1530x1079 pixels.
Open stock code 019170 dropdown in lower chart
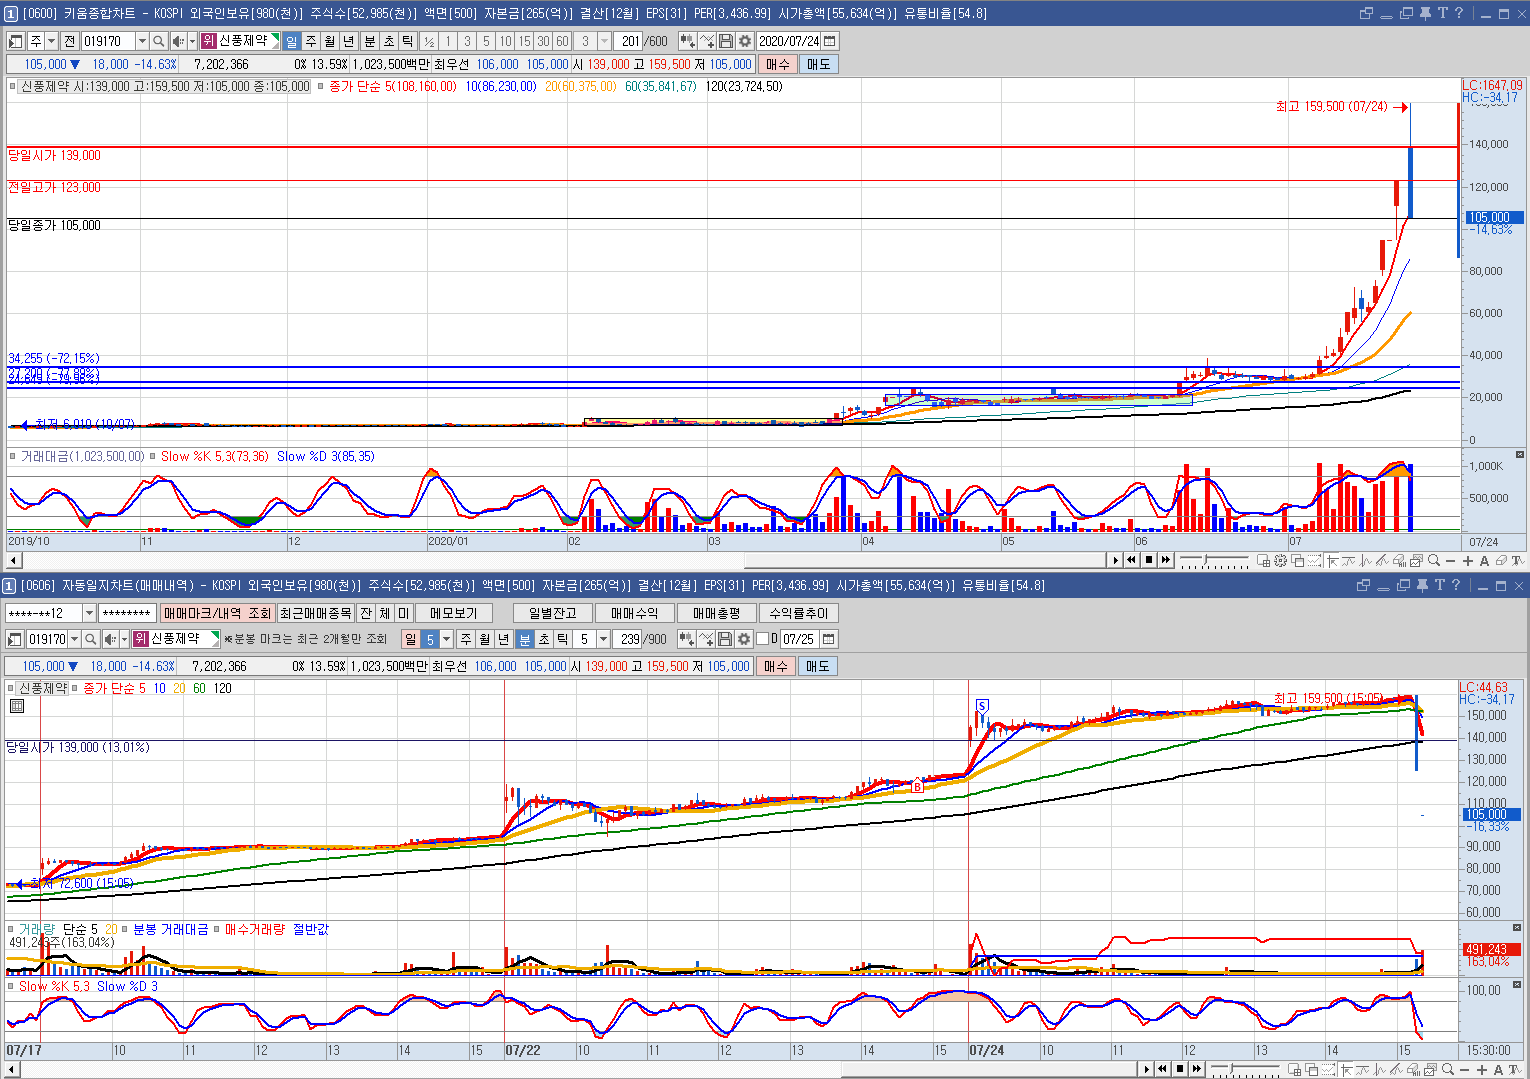[74, 639]
